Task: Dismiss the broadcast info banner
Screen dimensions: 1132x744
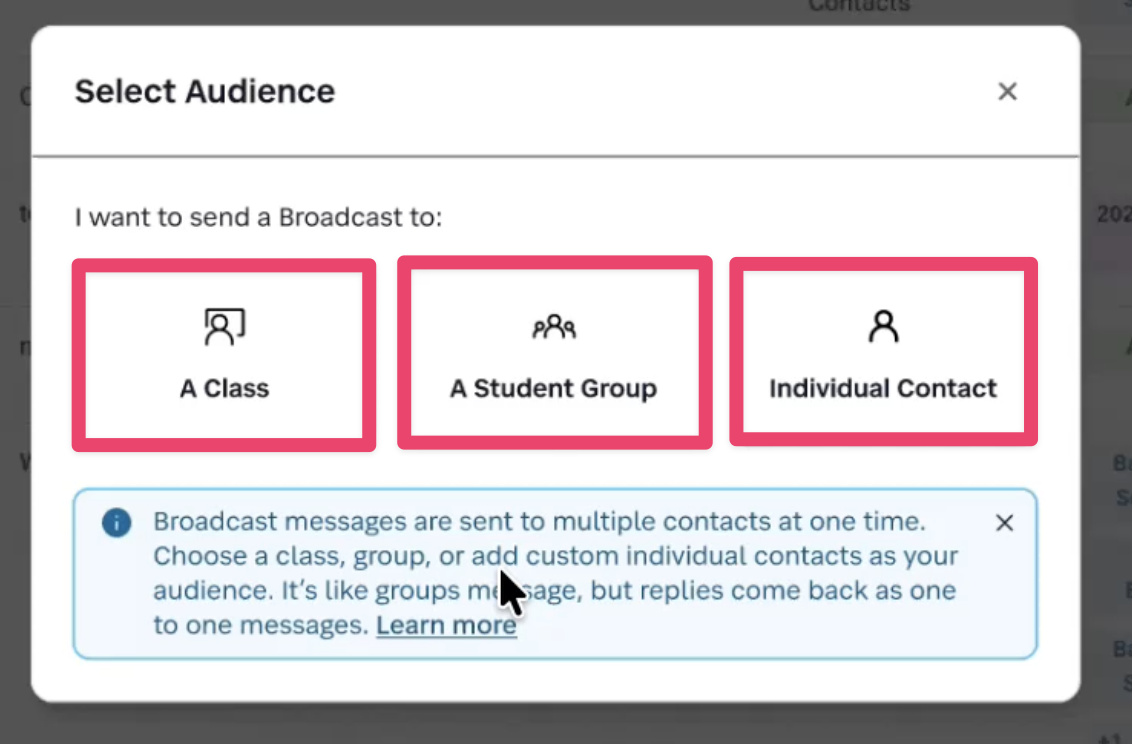Action: pyautogui.click(x=1005, y=523)
